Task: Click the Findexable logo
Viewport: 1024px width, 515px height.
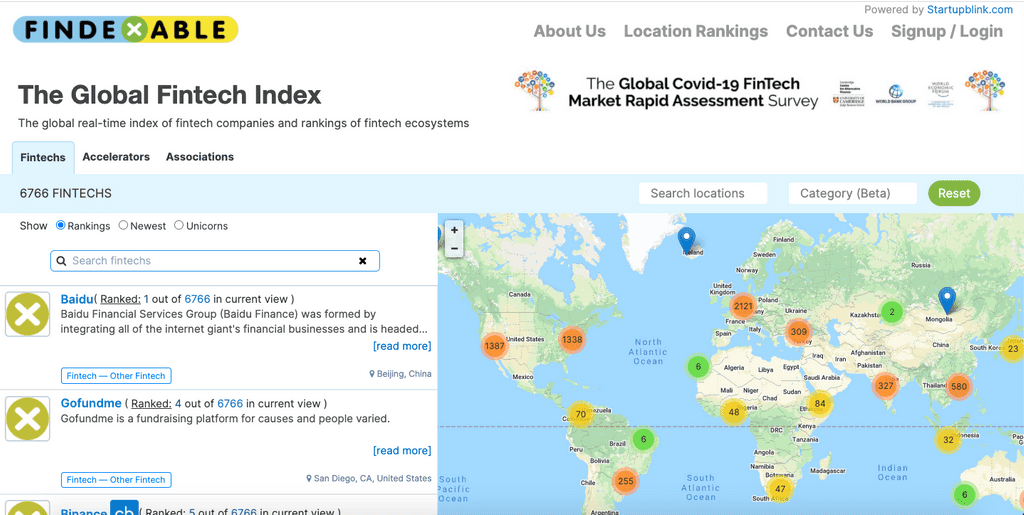Action: click(126, 29)
